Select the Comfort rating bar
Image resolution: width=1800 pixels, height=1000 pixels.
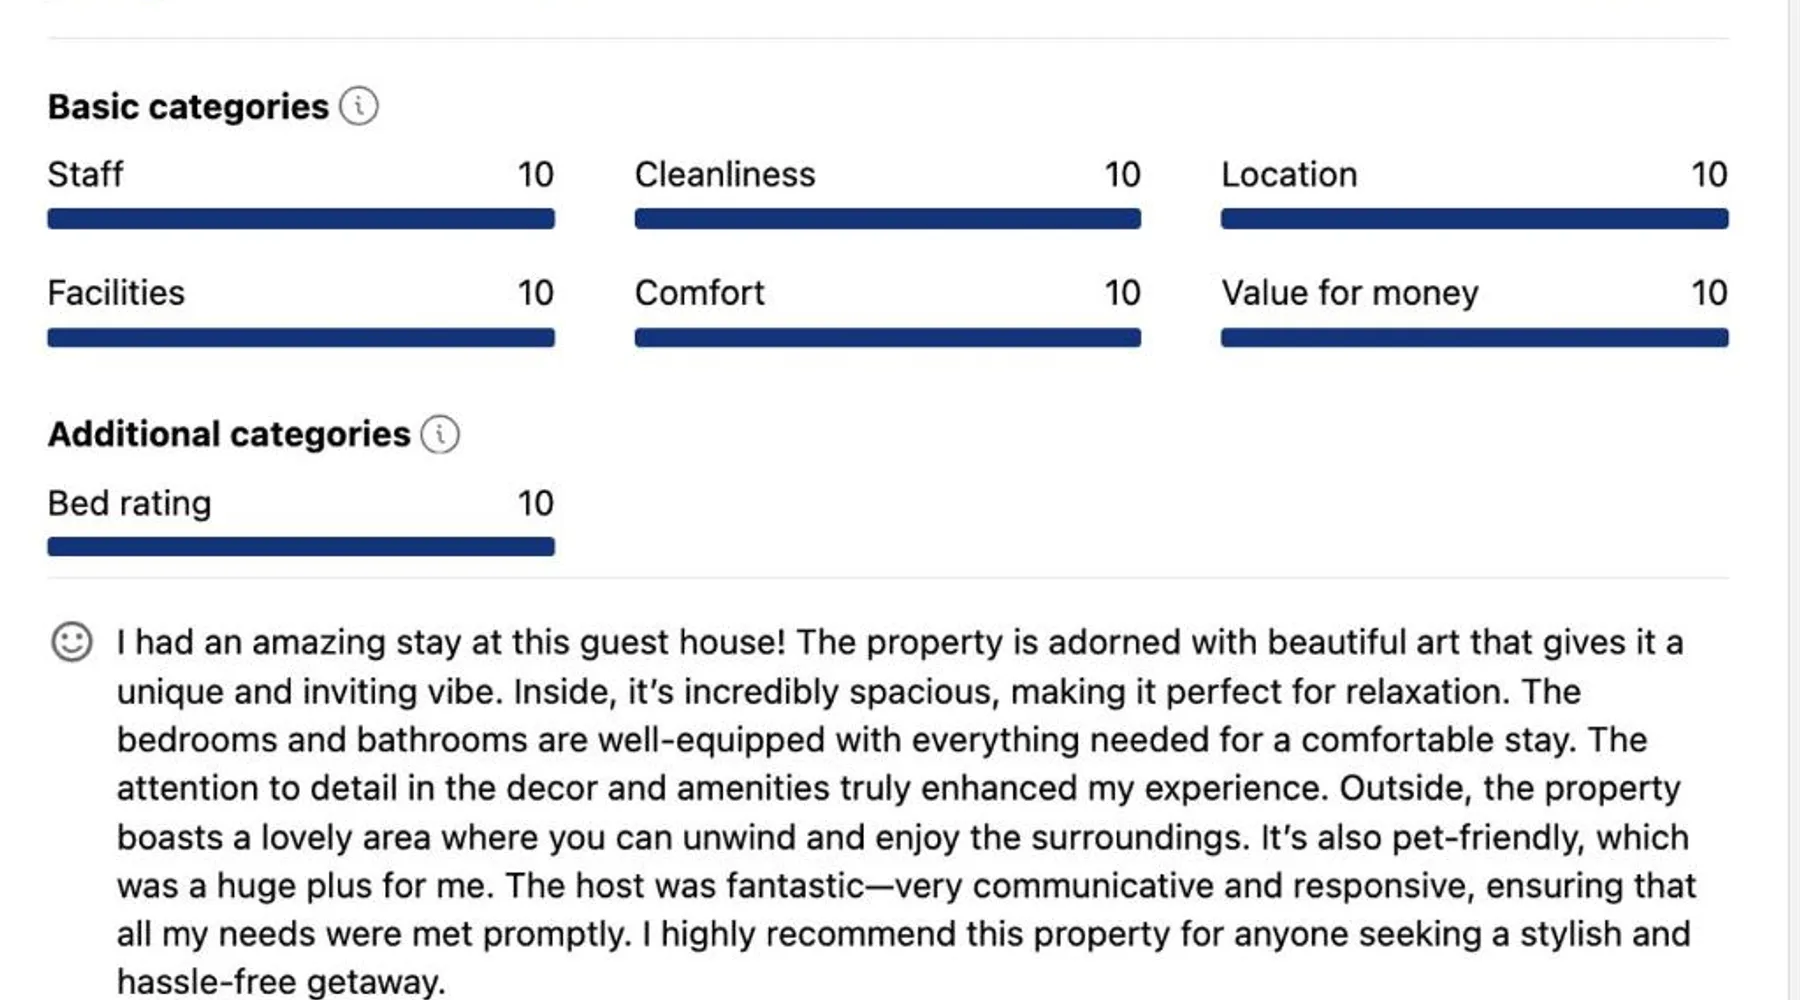(x=887, y=338)
